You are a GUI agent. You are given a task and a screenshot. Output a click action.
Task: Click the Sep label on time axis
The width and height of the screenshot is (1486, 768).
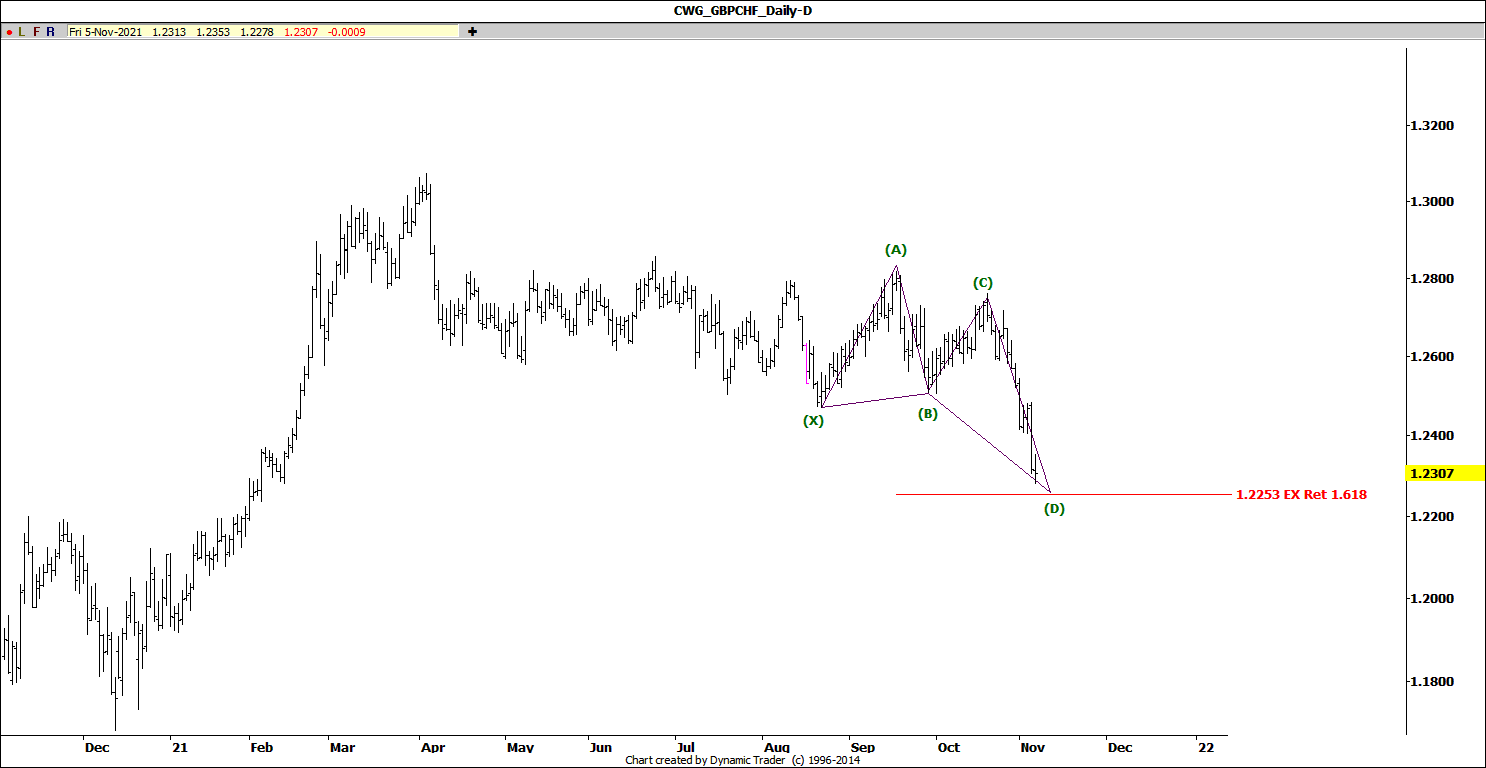tap(863, 747)
